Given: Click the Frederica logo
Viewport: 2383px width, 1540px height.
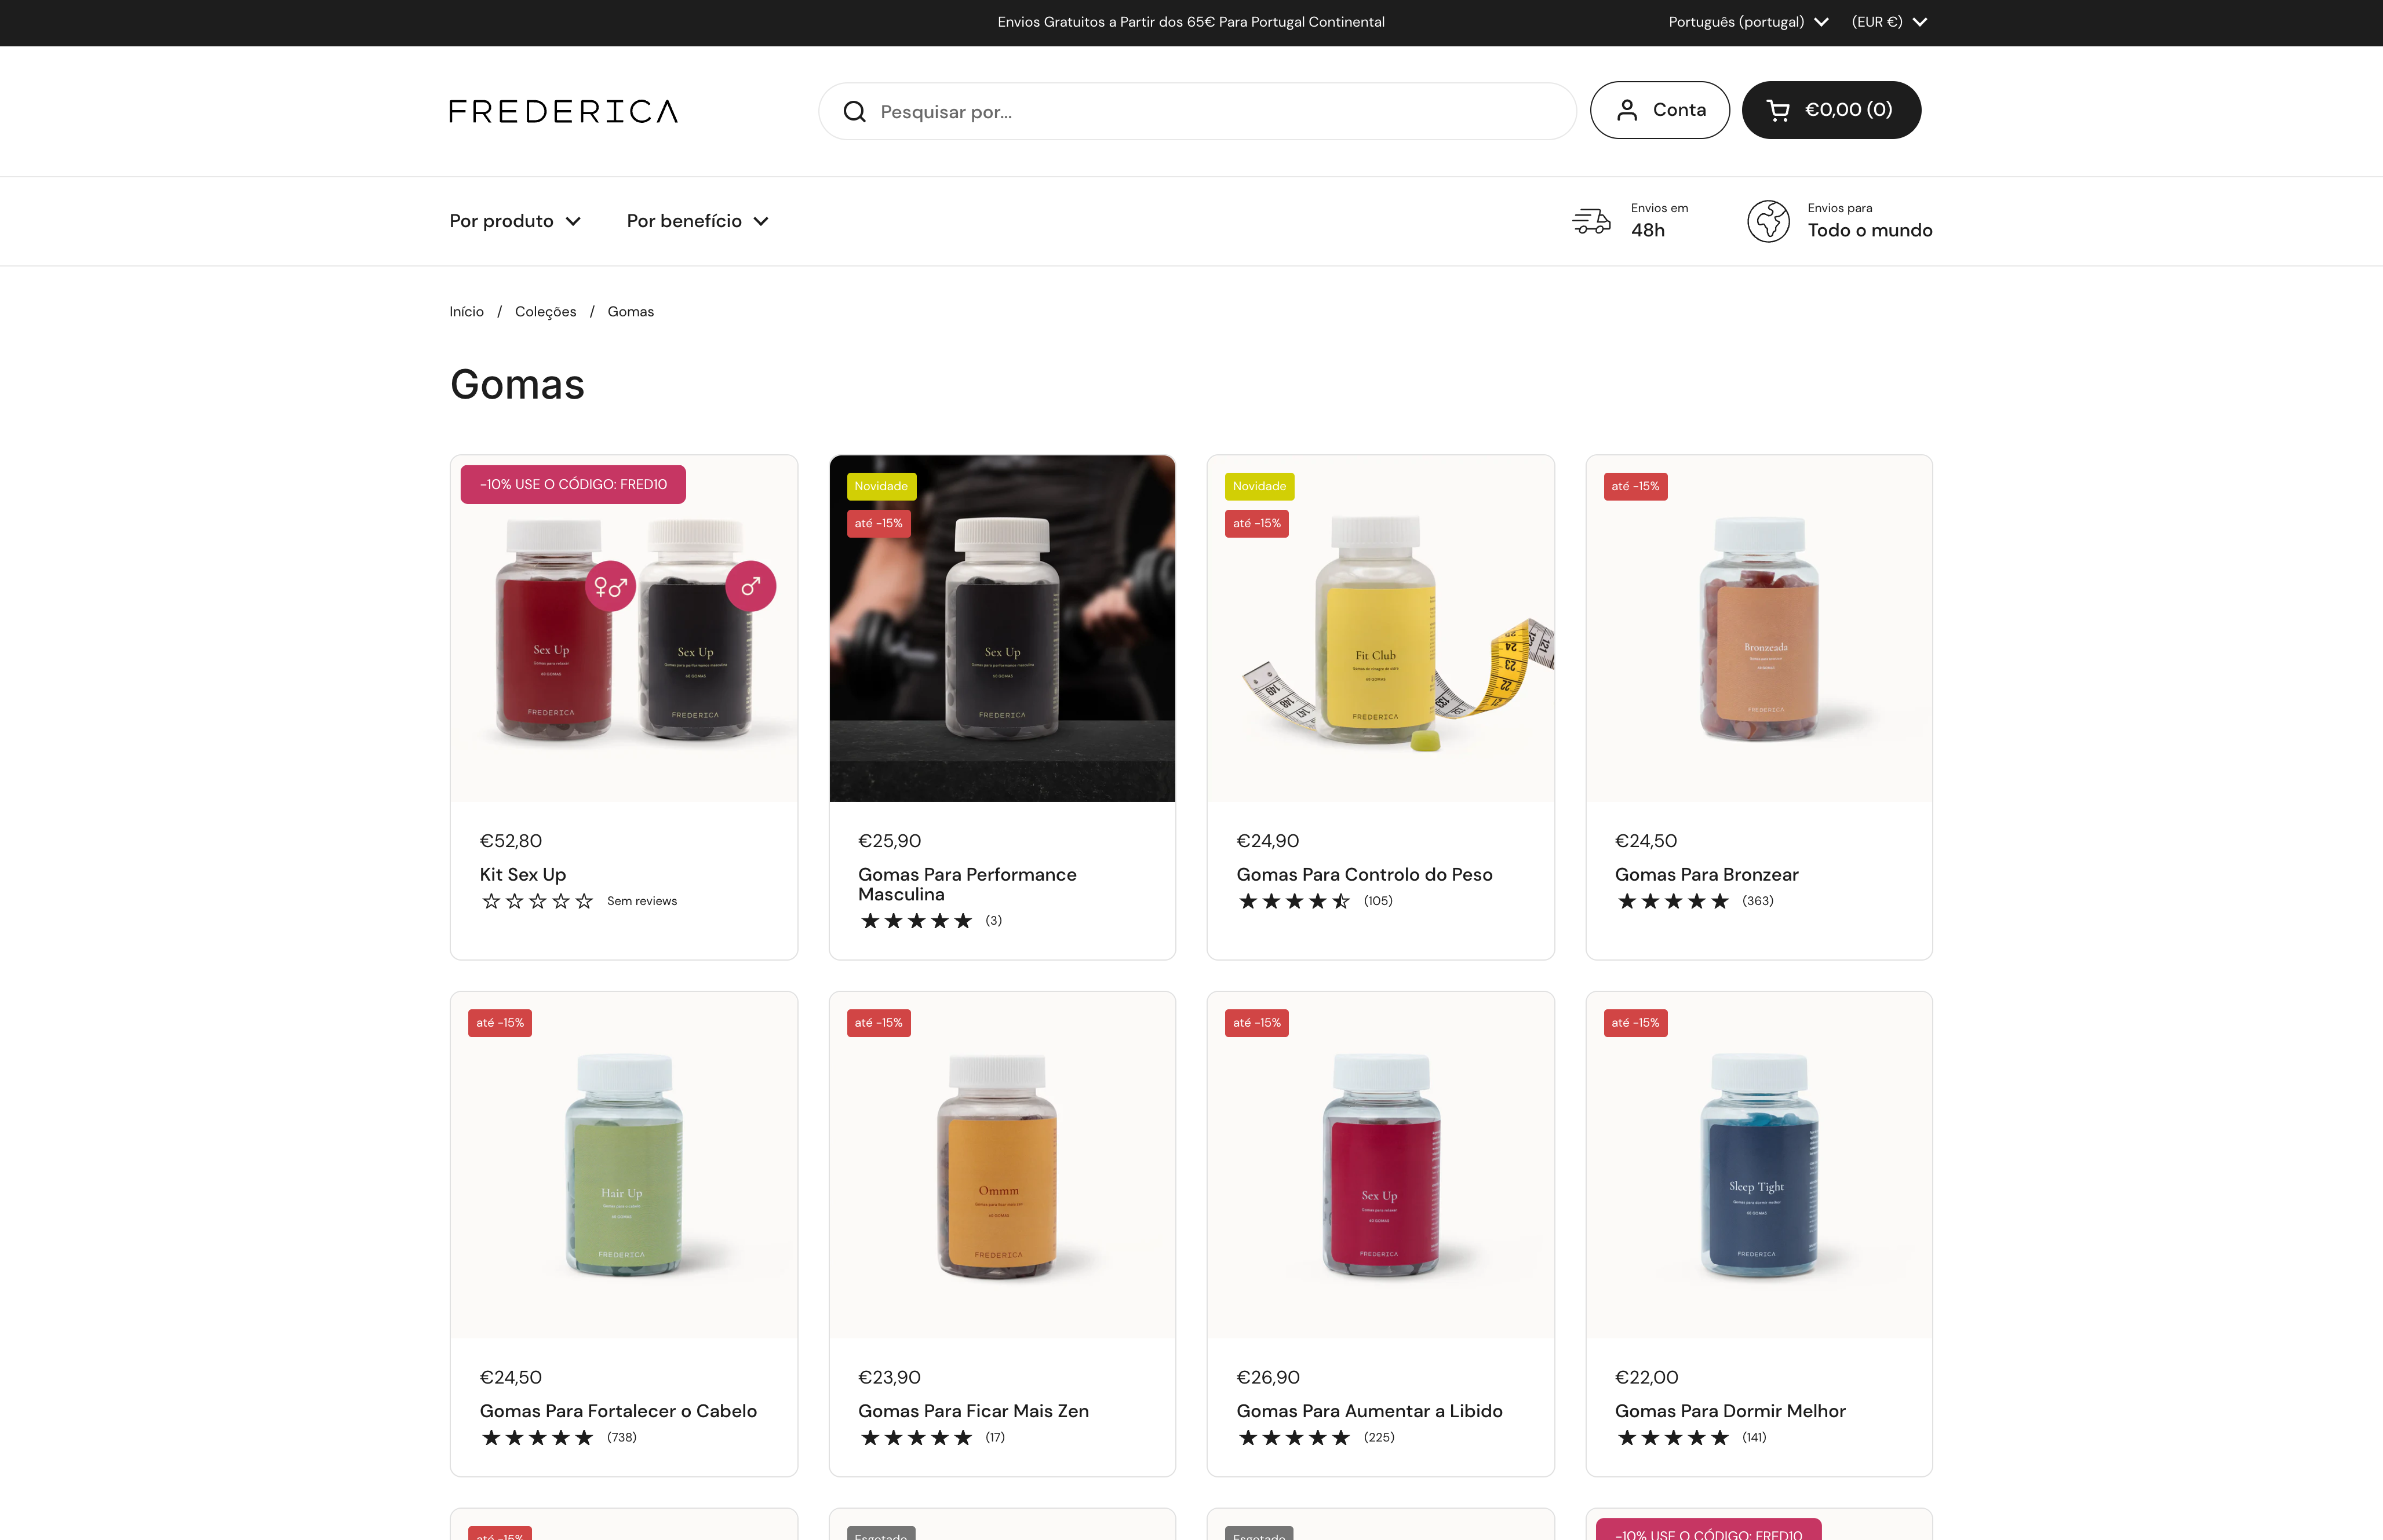Looking at the screenshot, I should (x=564, y=111).
